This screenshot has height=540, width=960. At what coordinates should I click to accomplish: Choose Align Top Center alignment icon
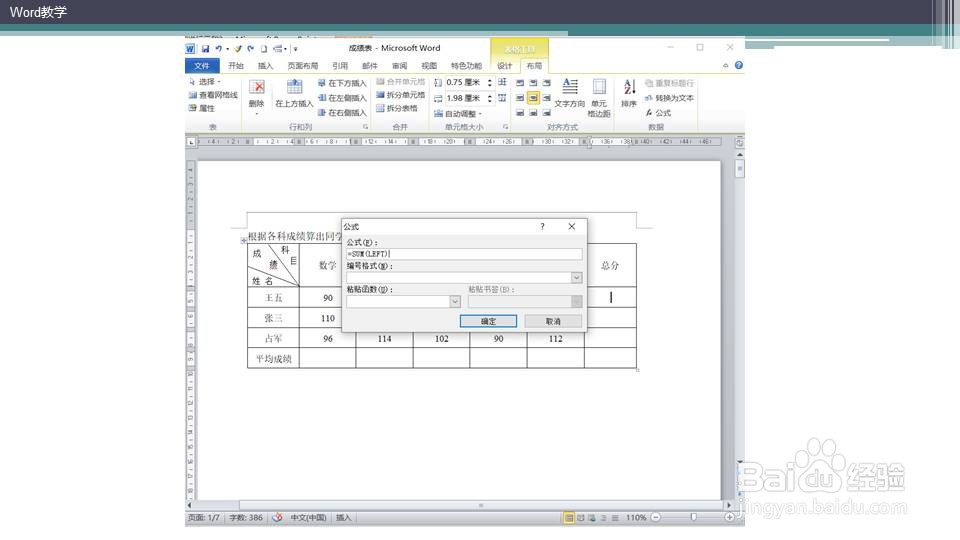(533, 83)
